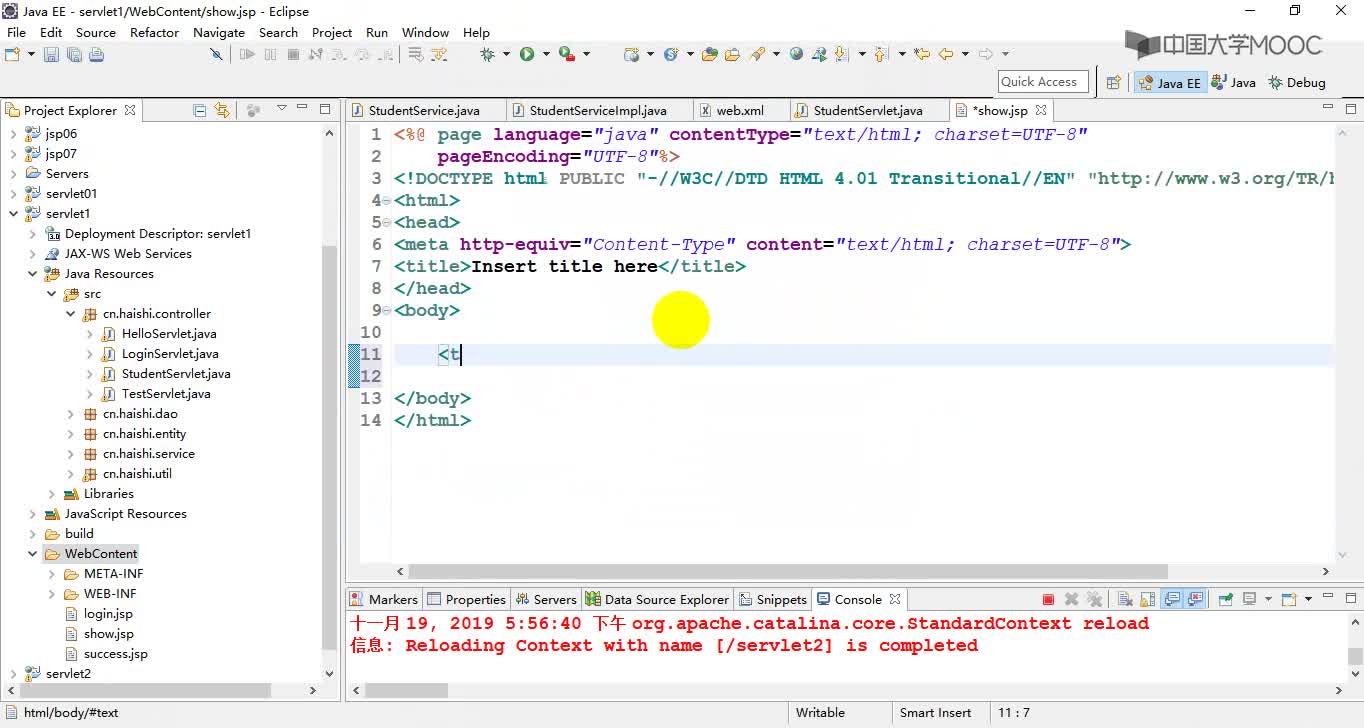
Task: Click Collapse All in Project Explorer
Action: (200, 110)
